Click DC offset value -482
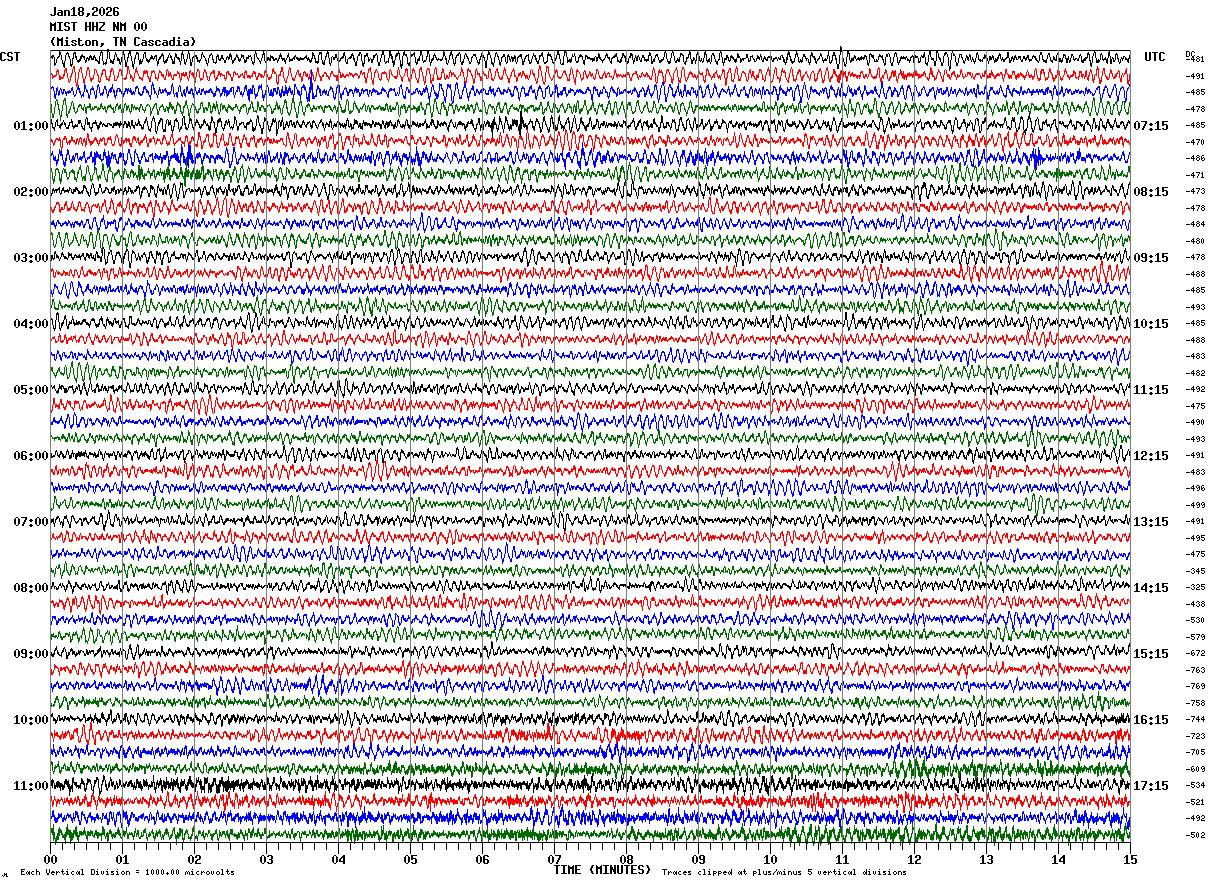 pos(1195,373)
